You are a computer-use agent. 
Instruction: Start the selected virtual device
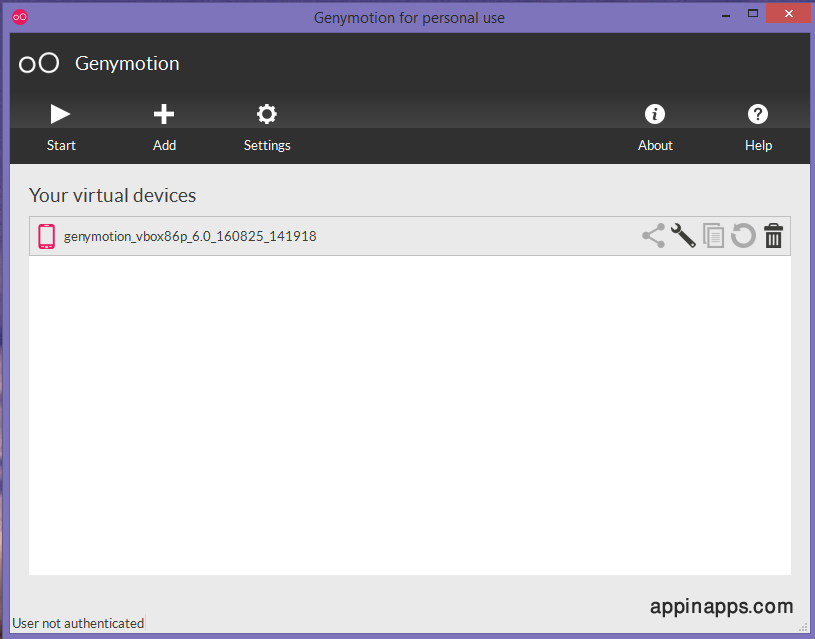pos(61,127)
